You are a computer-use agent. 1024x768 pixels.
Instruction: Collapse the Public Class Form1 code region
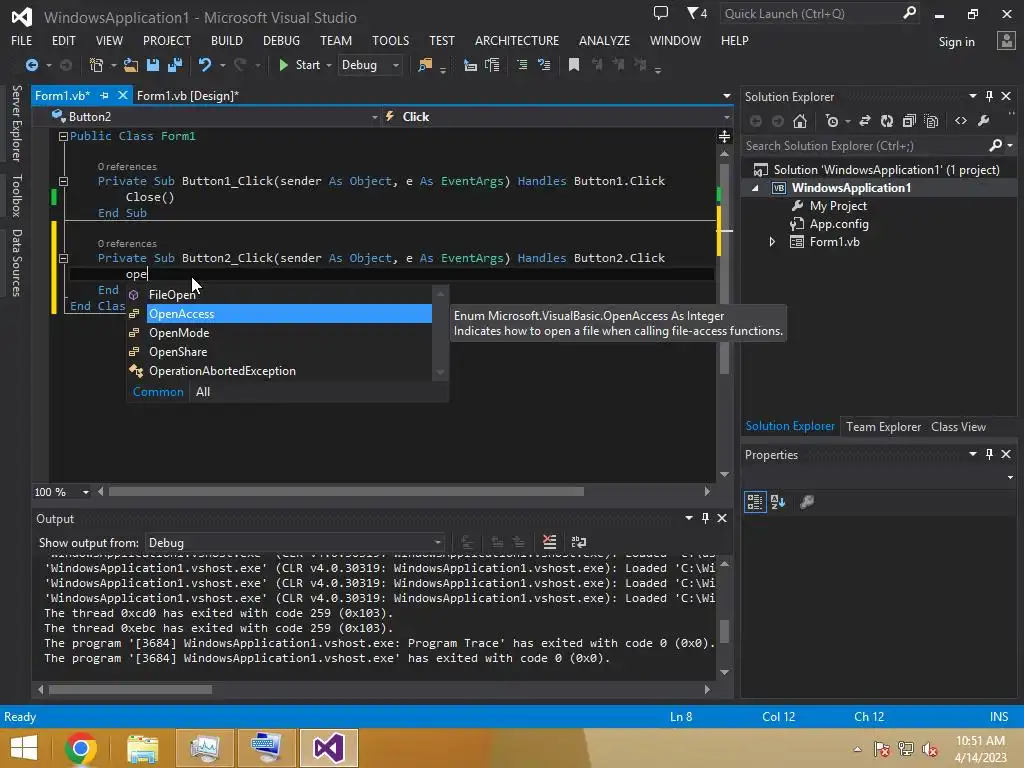[x=63, y=136]
